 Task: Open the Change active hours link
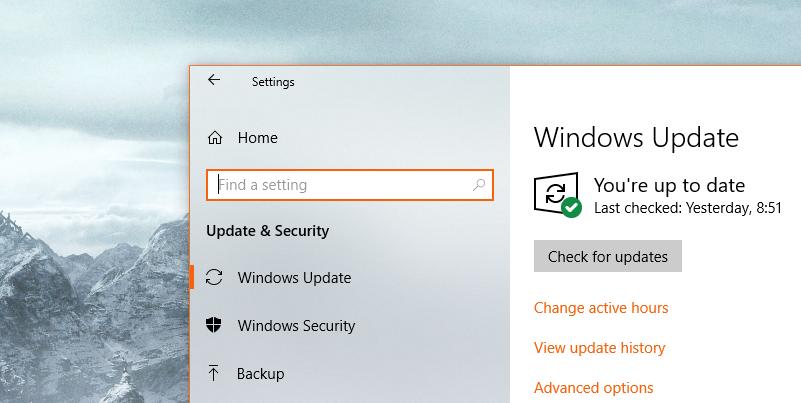601,308
